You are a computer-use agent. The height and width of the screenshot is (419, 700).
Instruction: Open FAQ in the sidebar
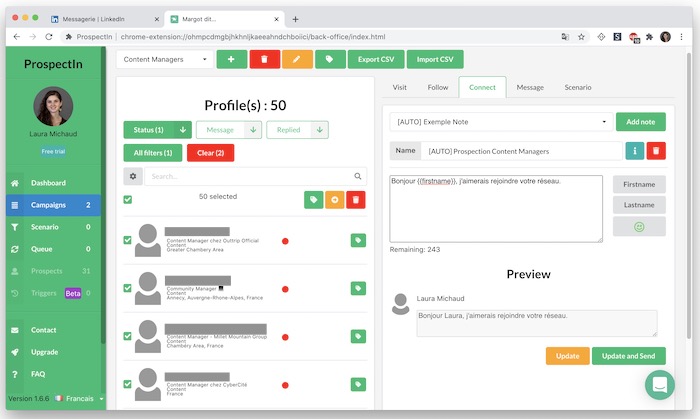tap(53, 374)
